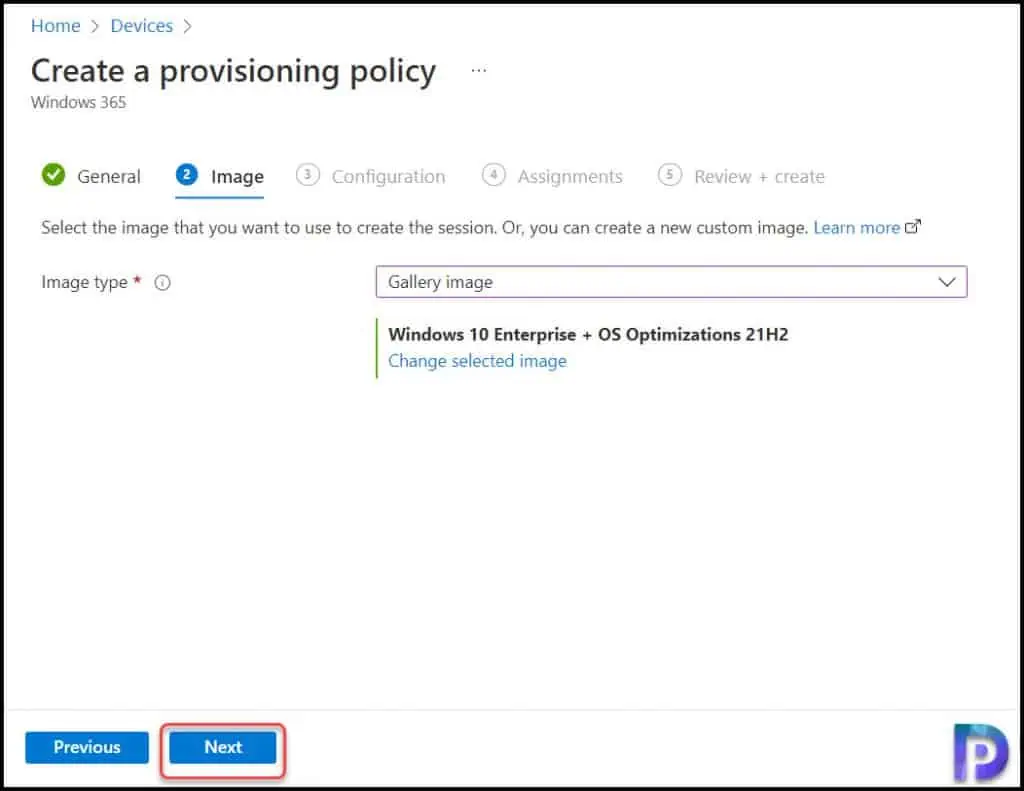Click the step 5 number circle
Viewport: 1024px width, 791px height.
(x=669, y=174)
